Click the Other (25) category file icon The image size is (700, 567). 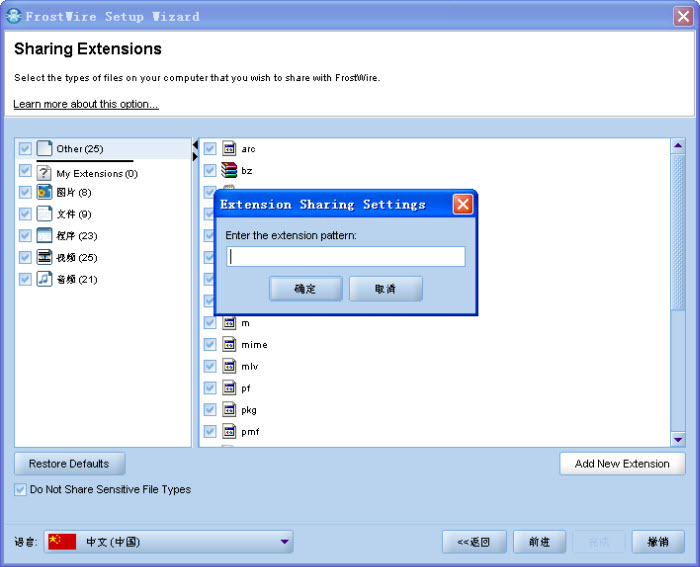(x=44, y=148)
